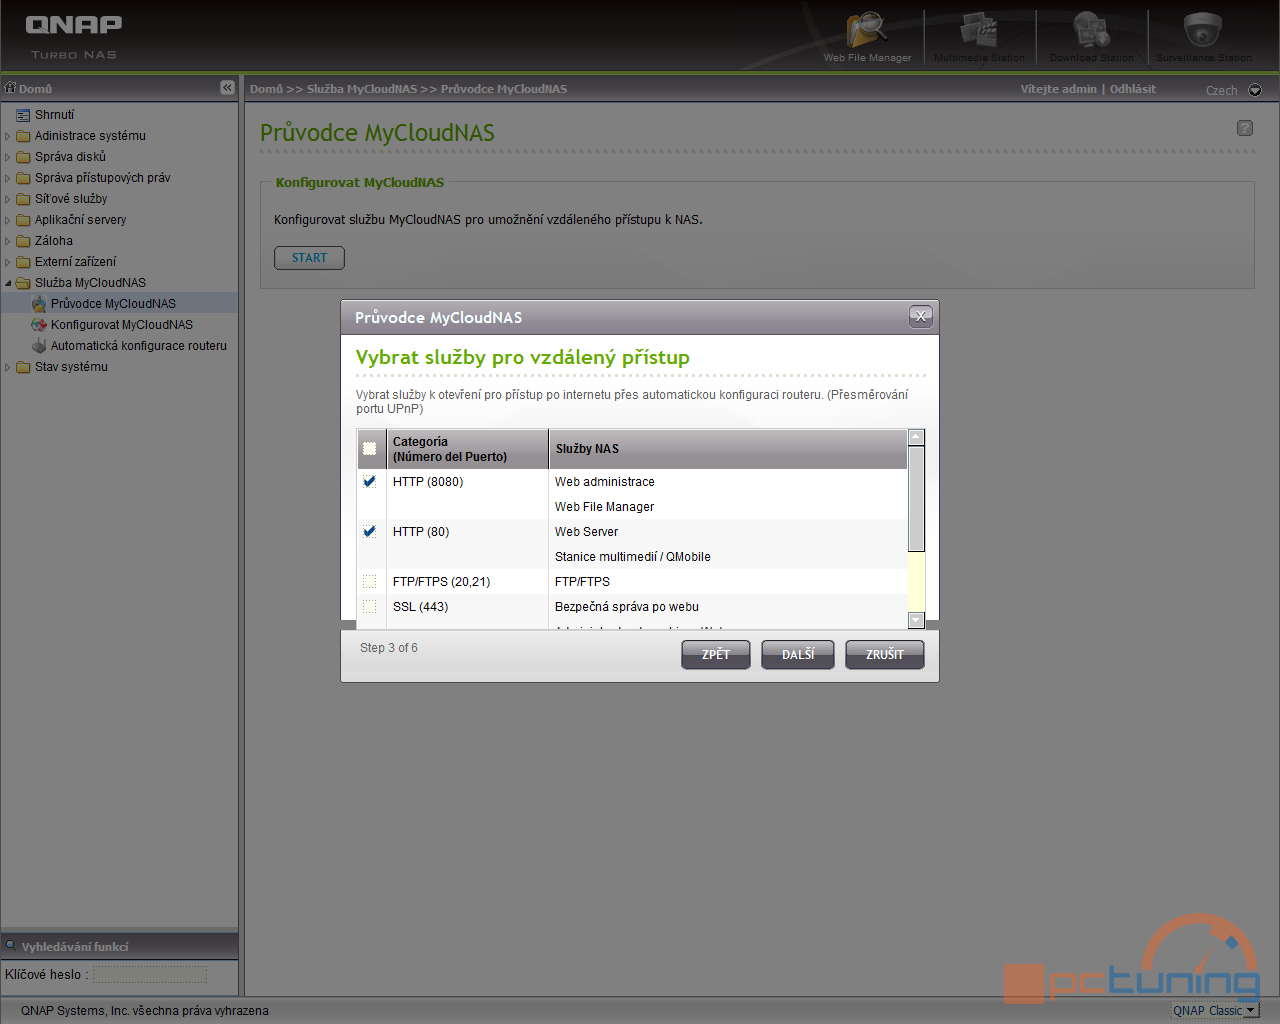Collapse the left navigation panel
Viewport: 1280px width, 1024px height.
(x=227, y=88)
